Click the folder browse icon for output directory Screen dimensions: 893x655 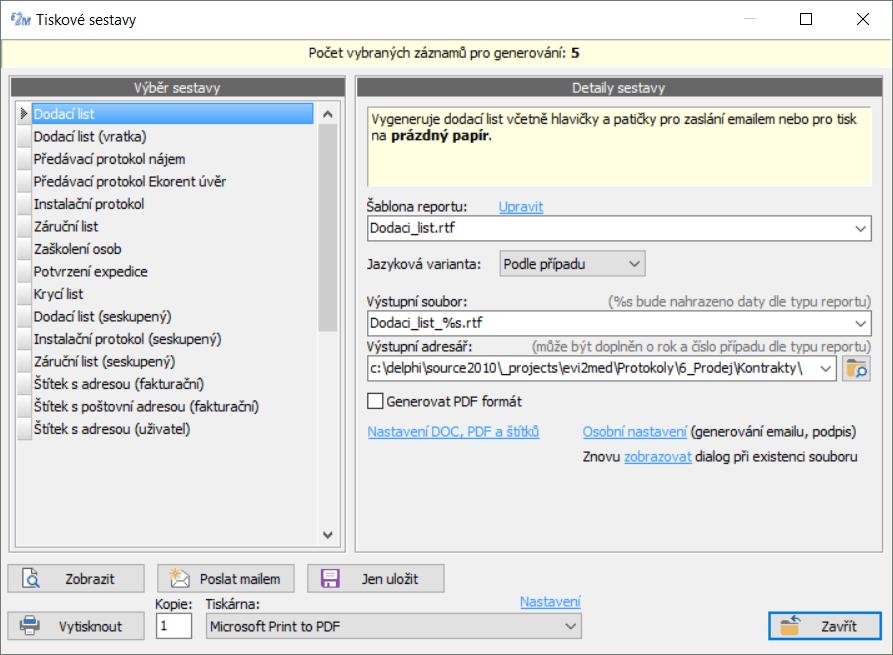pyautogui.click(x=856, y=369)
